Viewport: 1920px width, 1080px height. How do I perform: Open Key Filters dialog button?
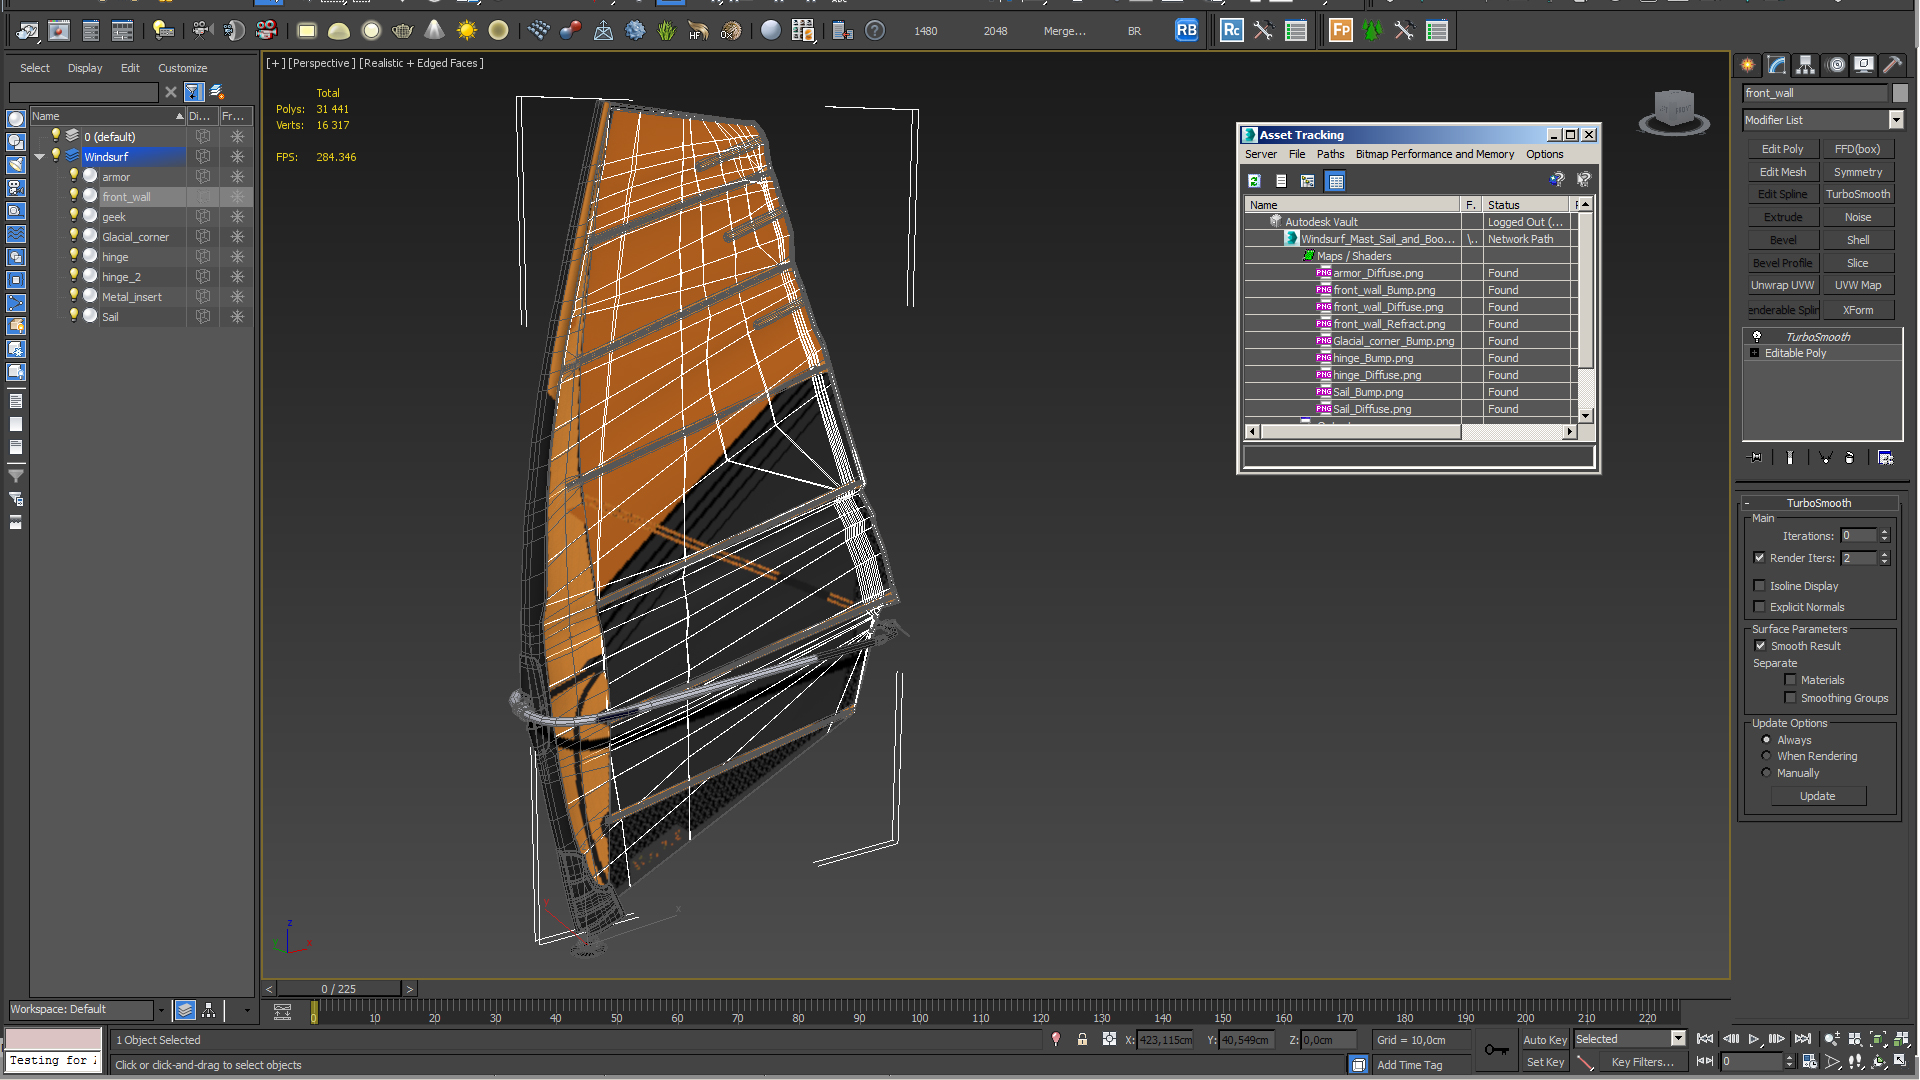(x=1642, y=1062)
